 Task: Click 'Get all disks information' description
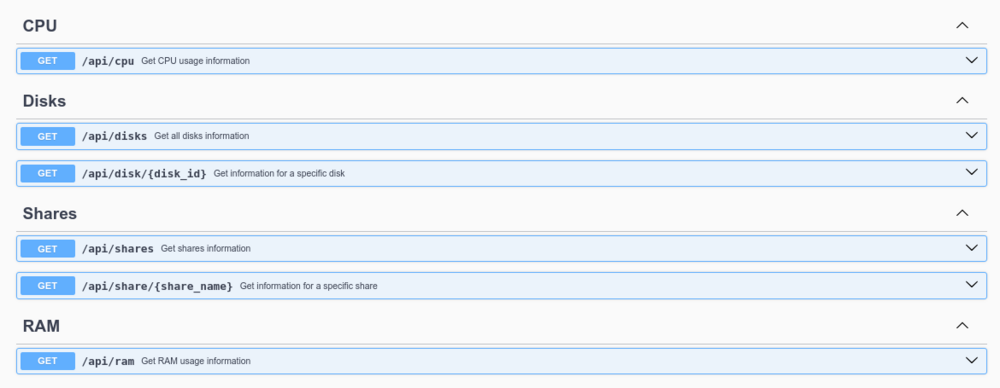click(202, 136)
